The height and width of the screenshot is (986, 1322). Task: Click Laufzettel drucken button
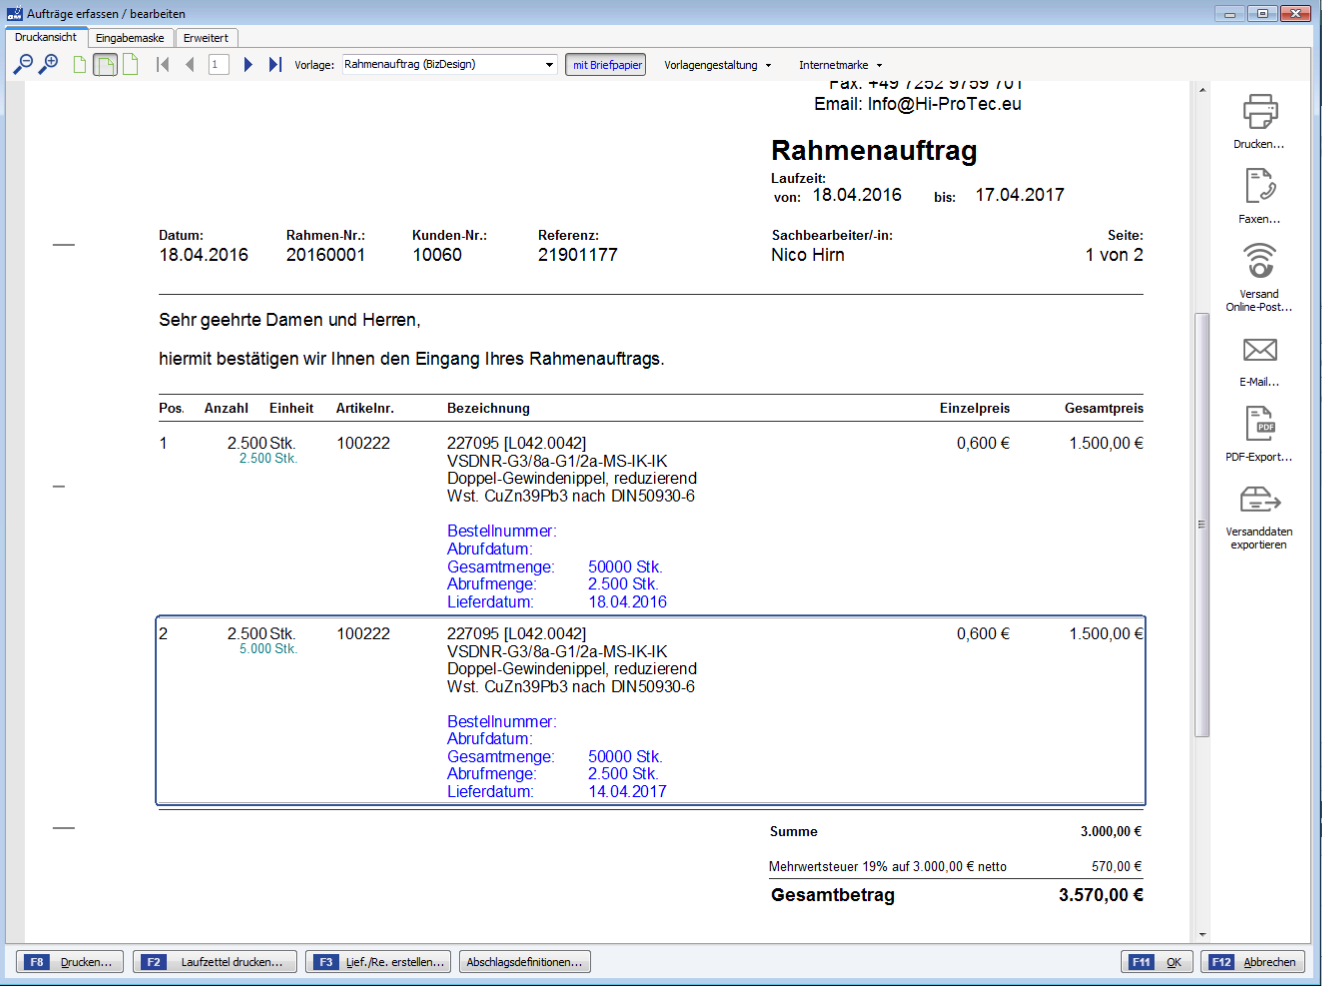click(215, 962)
